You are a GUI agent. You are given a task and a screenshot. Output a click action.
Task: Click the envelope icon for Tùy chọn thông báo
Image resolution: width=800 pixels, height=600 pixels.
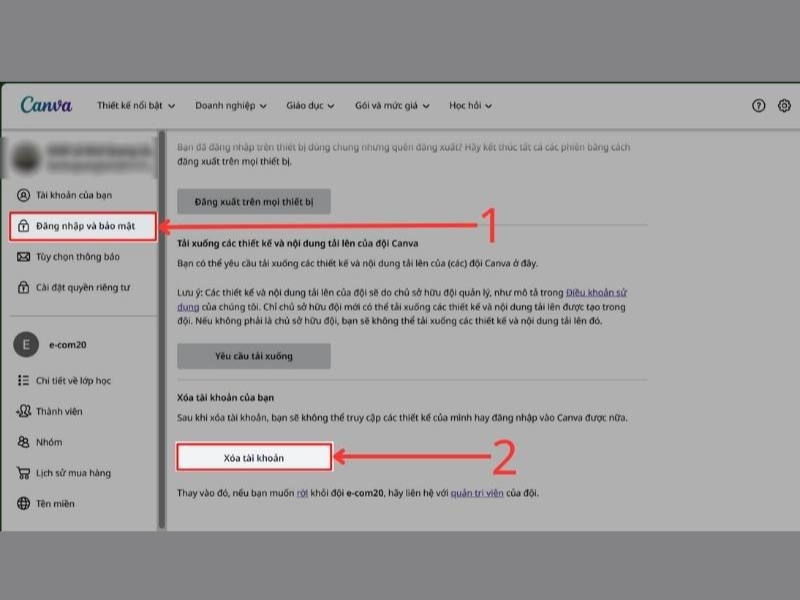[x=24, y=257]
